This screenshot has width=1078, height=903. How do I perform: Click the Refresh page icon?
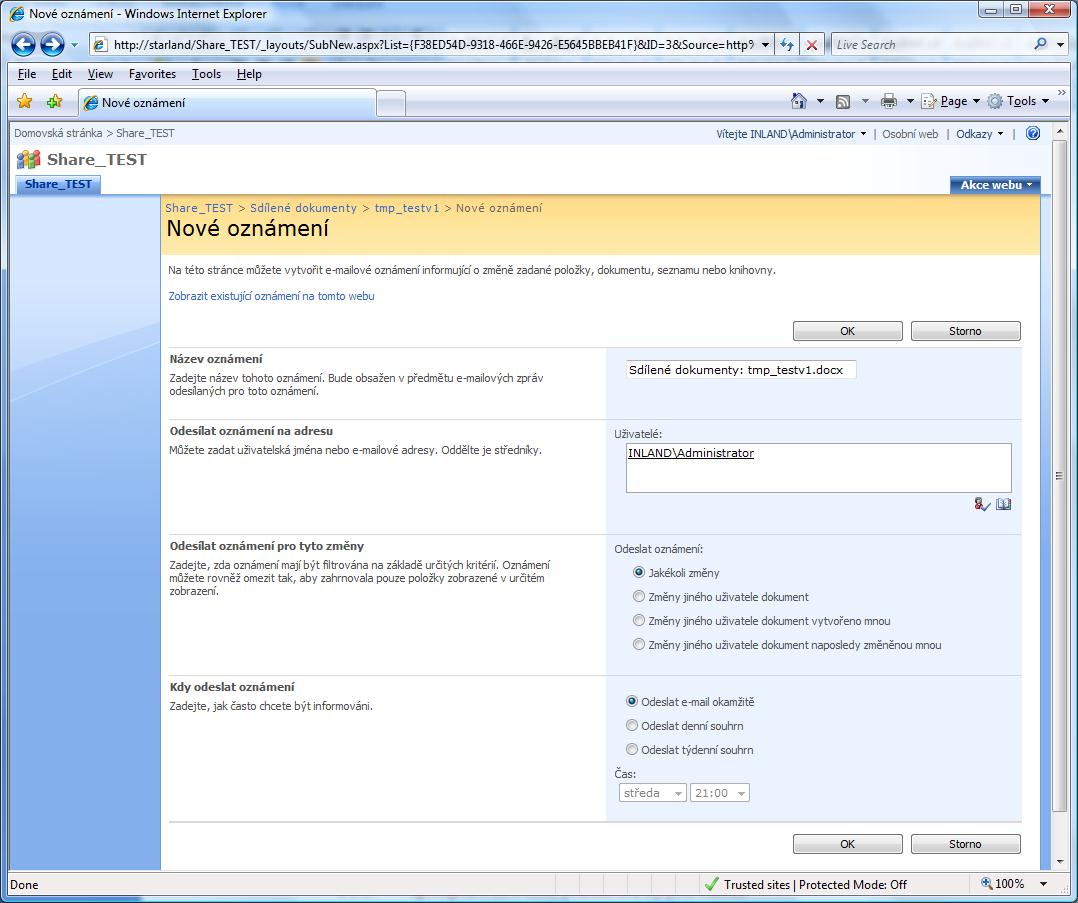coord(787,45)
